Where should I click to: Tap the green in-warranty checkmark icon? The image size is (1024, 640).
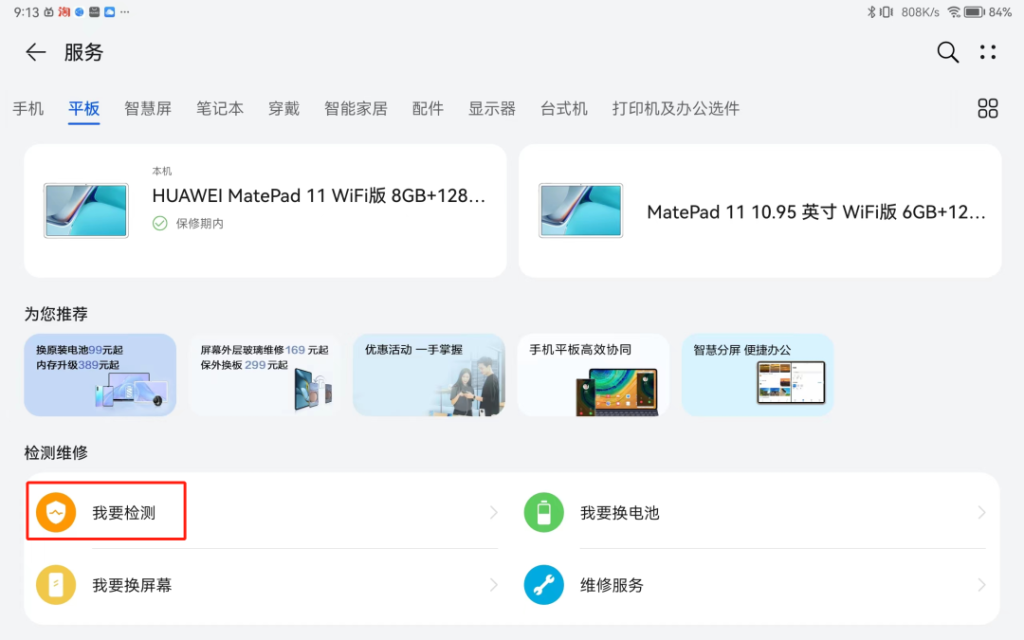(x=160, y=223)
